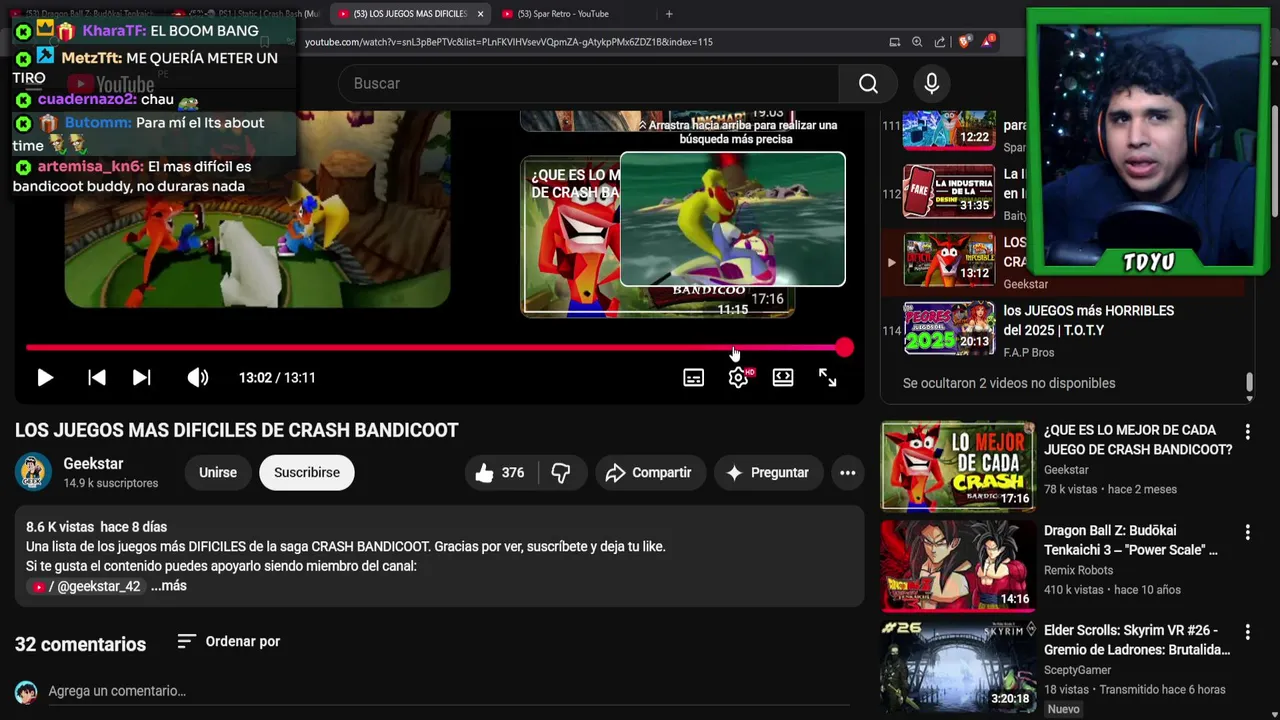Viewport: 1280px width, 720px height.
Task: Click the Unirse button
Action: click(x=218, y=473)
